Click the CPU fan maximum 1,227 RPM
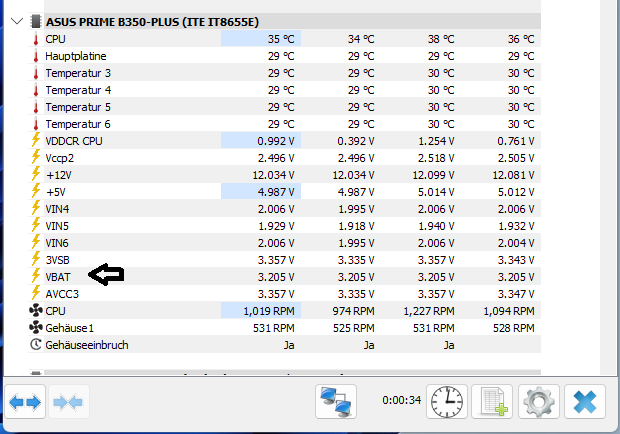Viewport: 620px width, 434px height. coord(429,311)
